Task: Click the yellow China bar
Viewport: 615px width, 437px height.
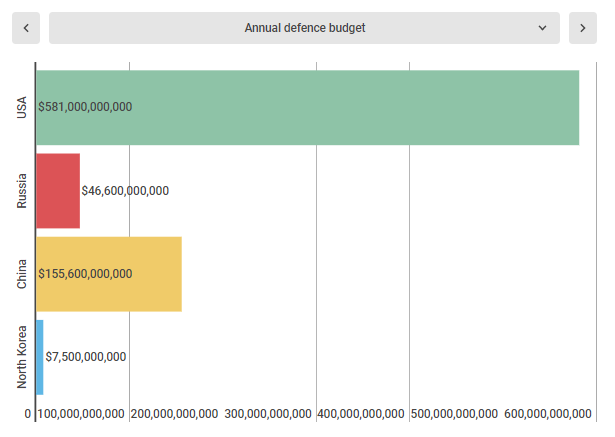Action: click(x=109, y=274)
